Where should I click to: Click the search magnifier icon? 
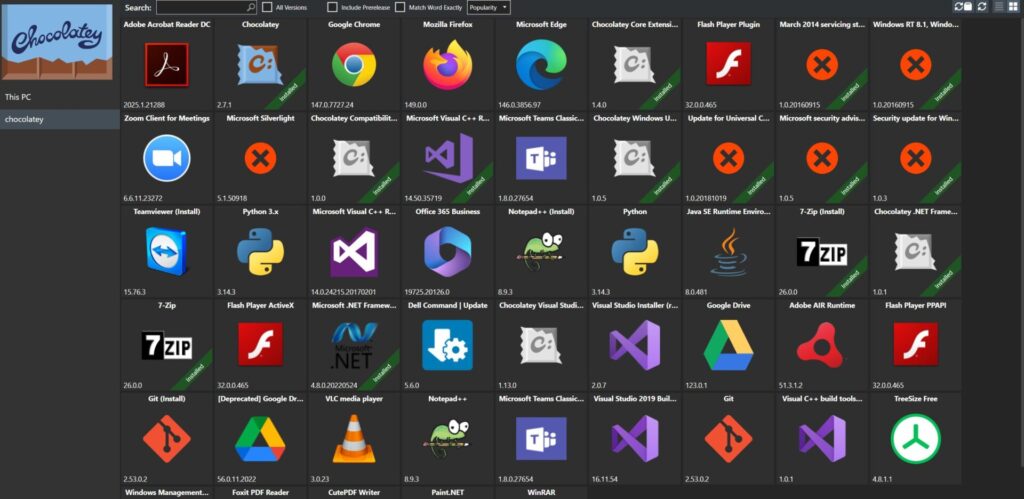pyautogui.click(x=251, y=7)
